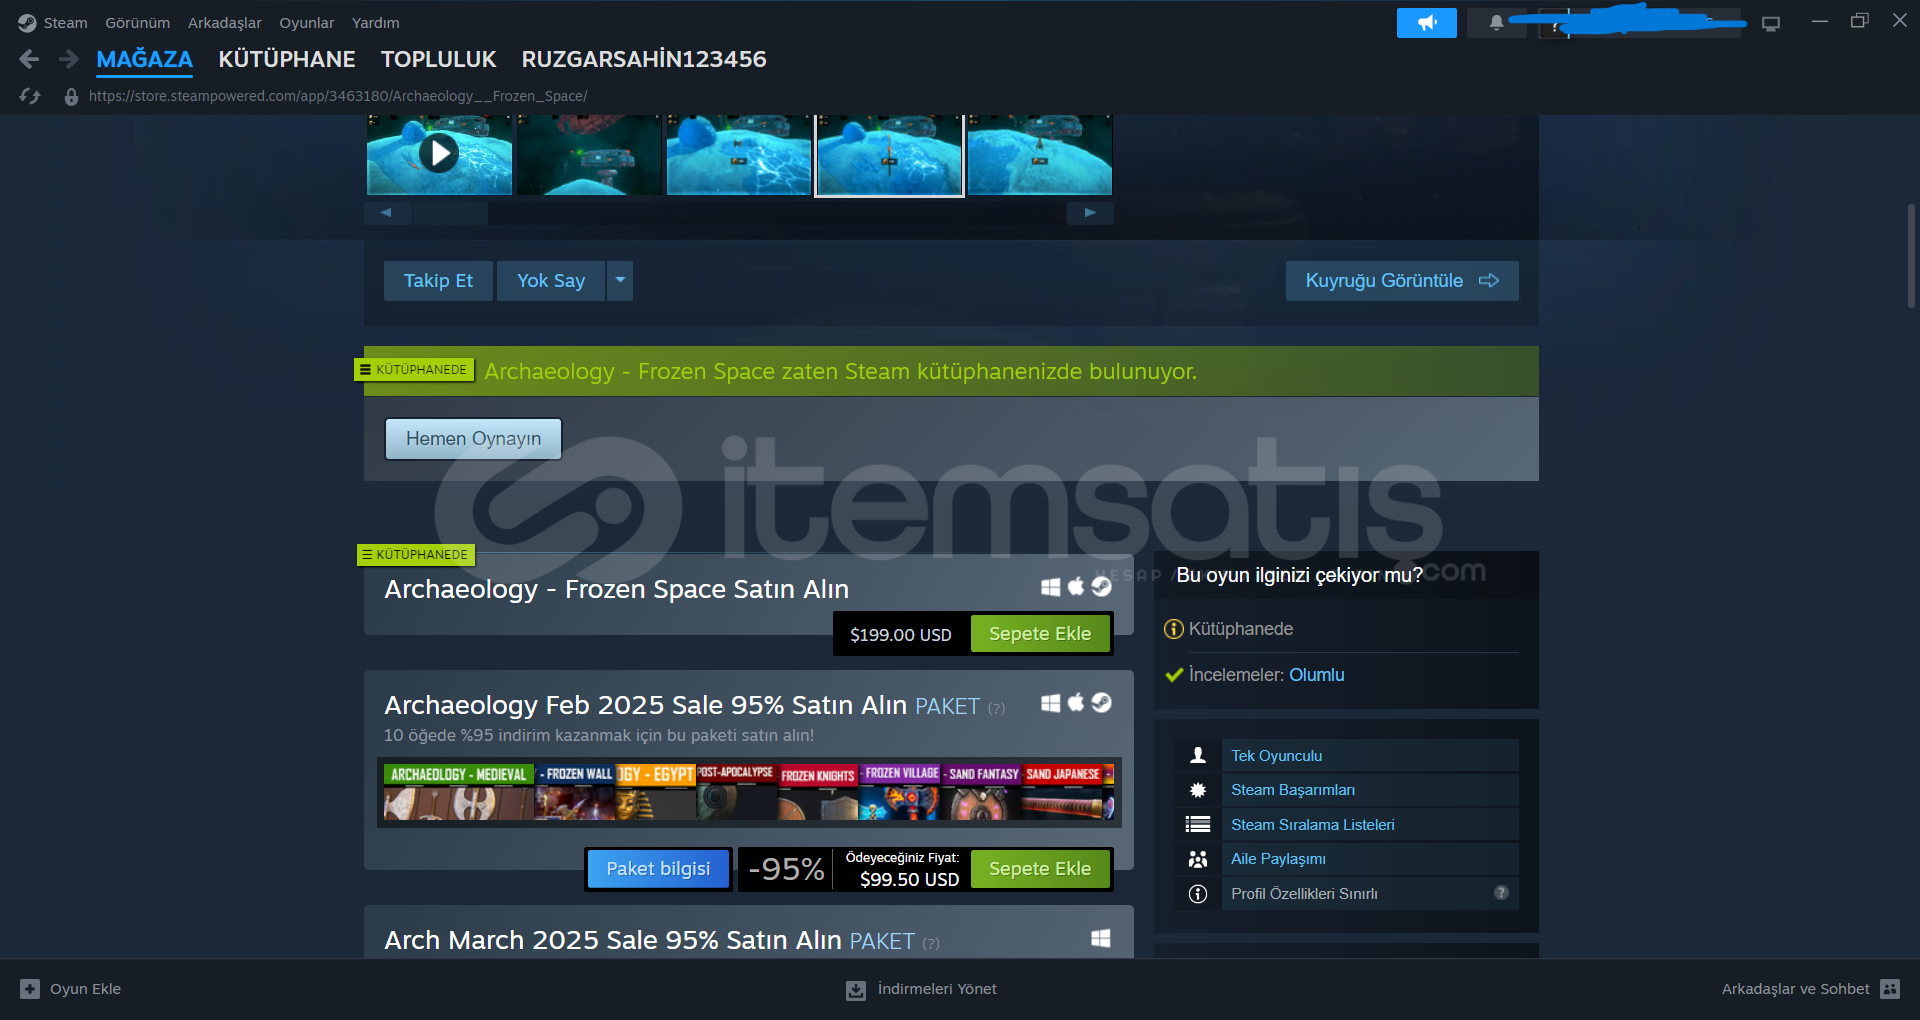This screenshot has width=1920, height=1020.
Task: Click the thumbnail strip slider handle
Action: [x=450, y=213]
